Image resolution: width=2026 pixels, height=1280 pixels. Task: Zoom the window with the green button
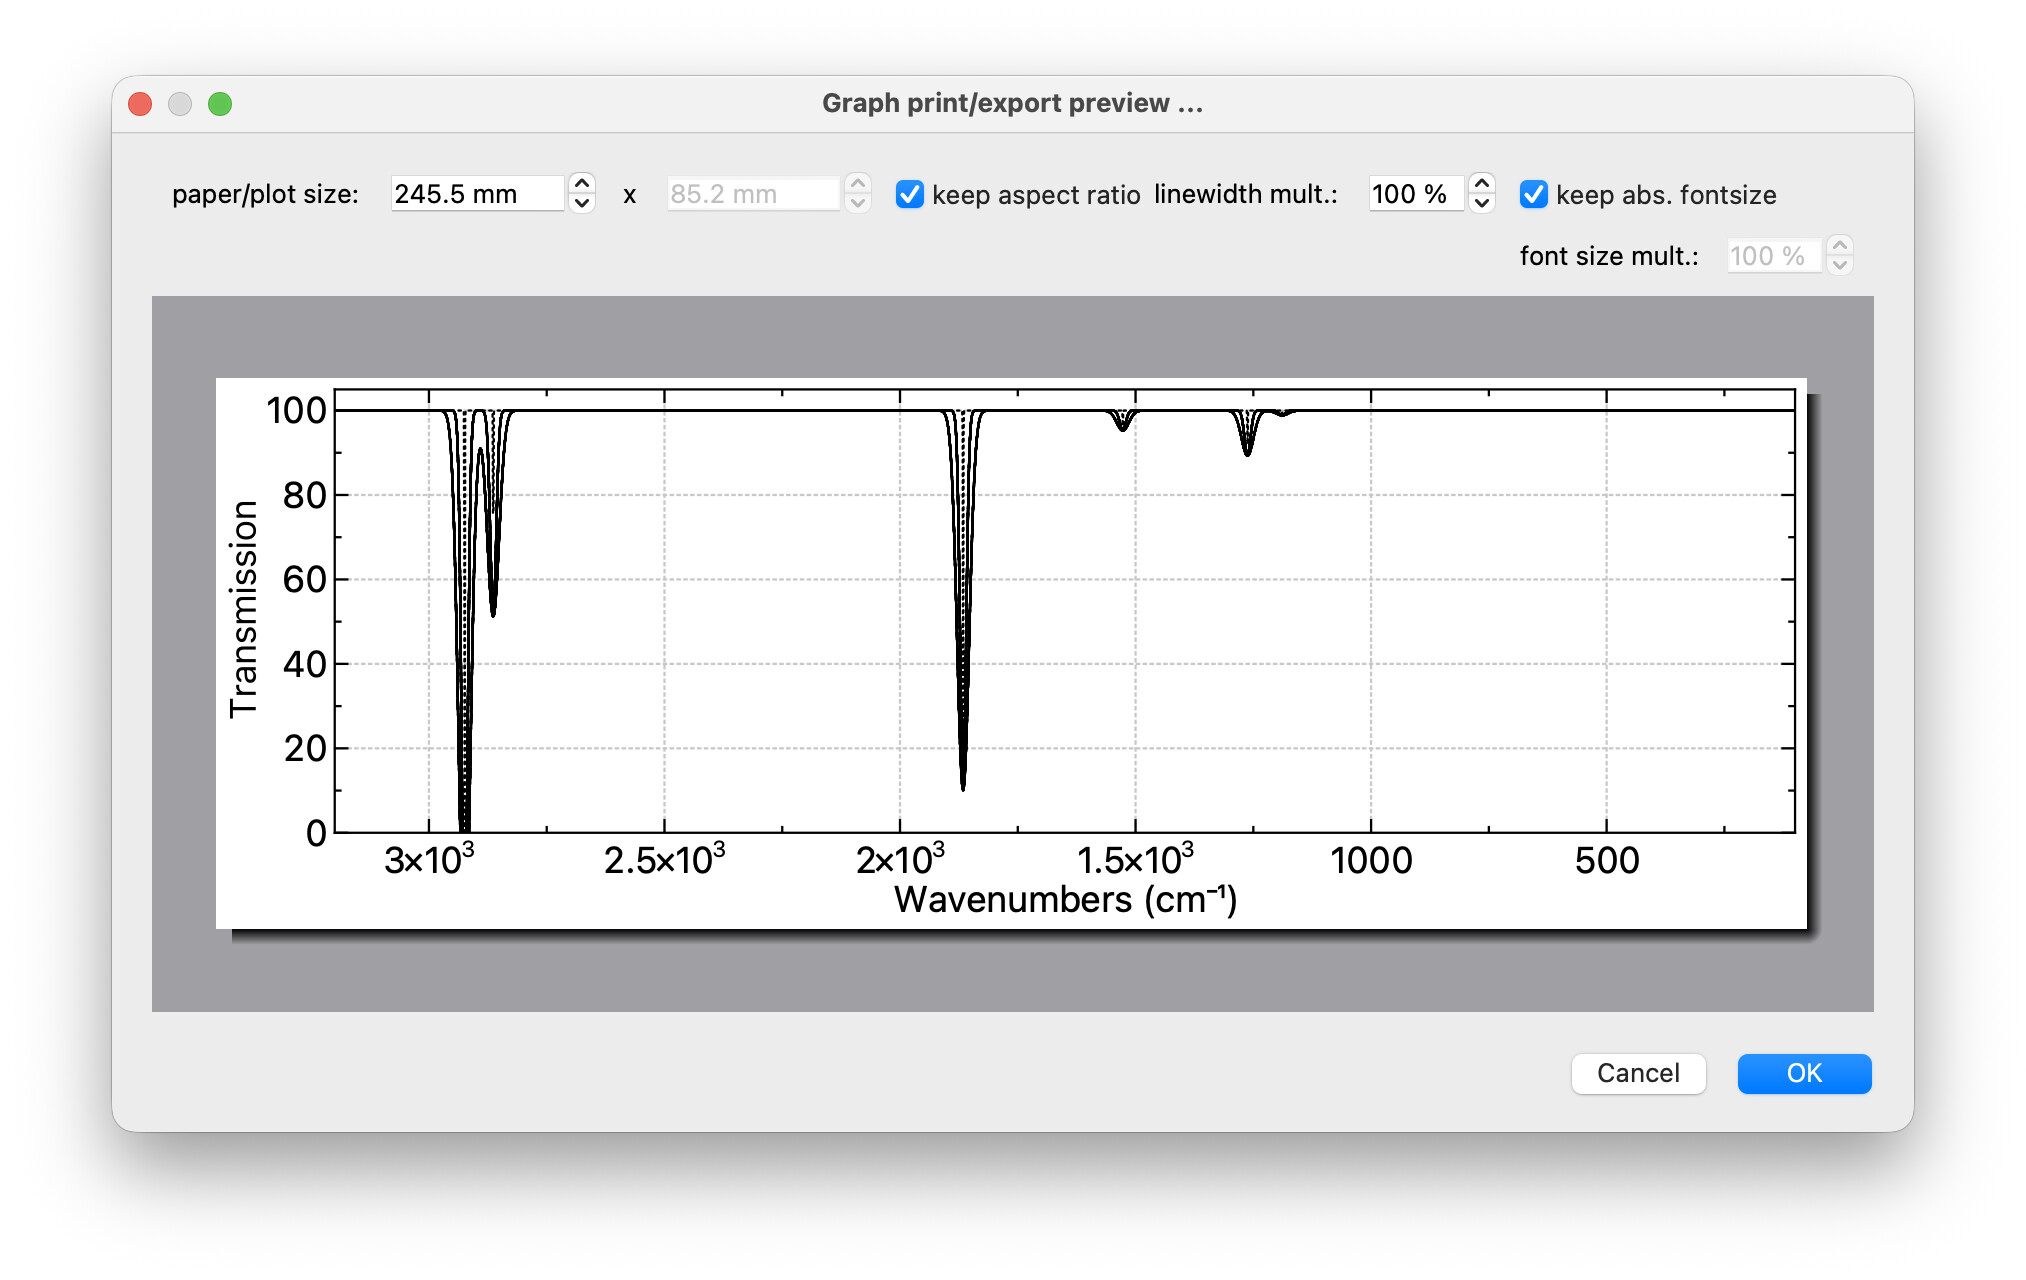220,104
